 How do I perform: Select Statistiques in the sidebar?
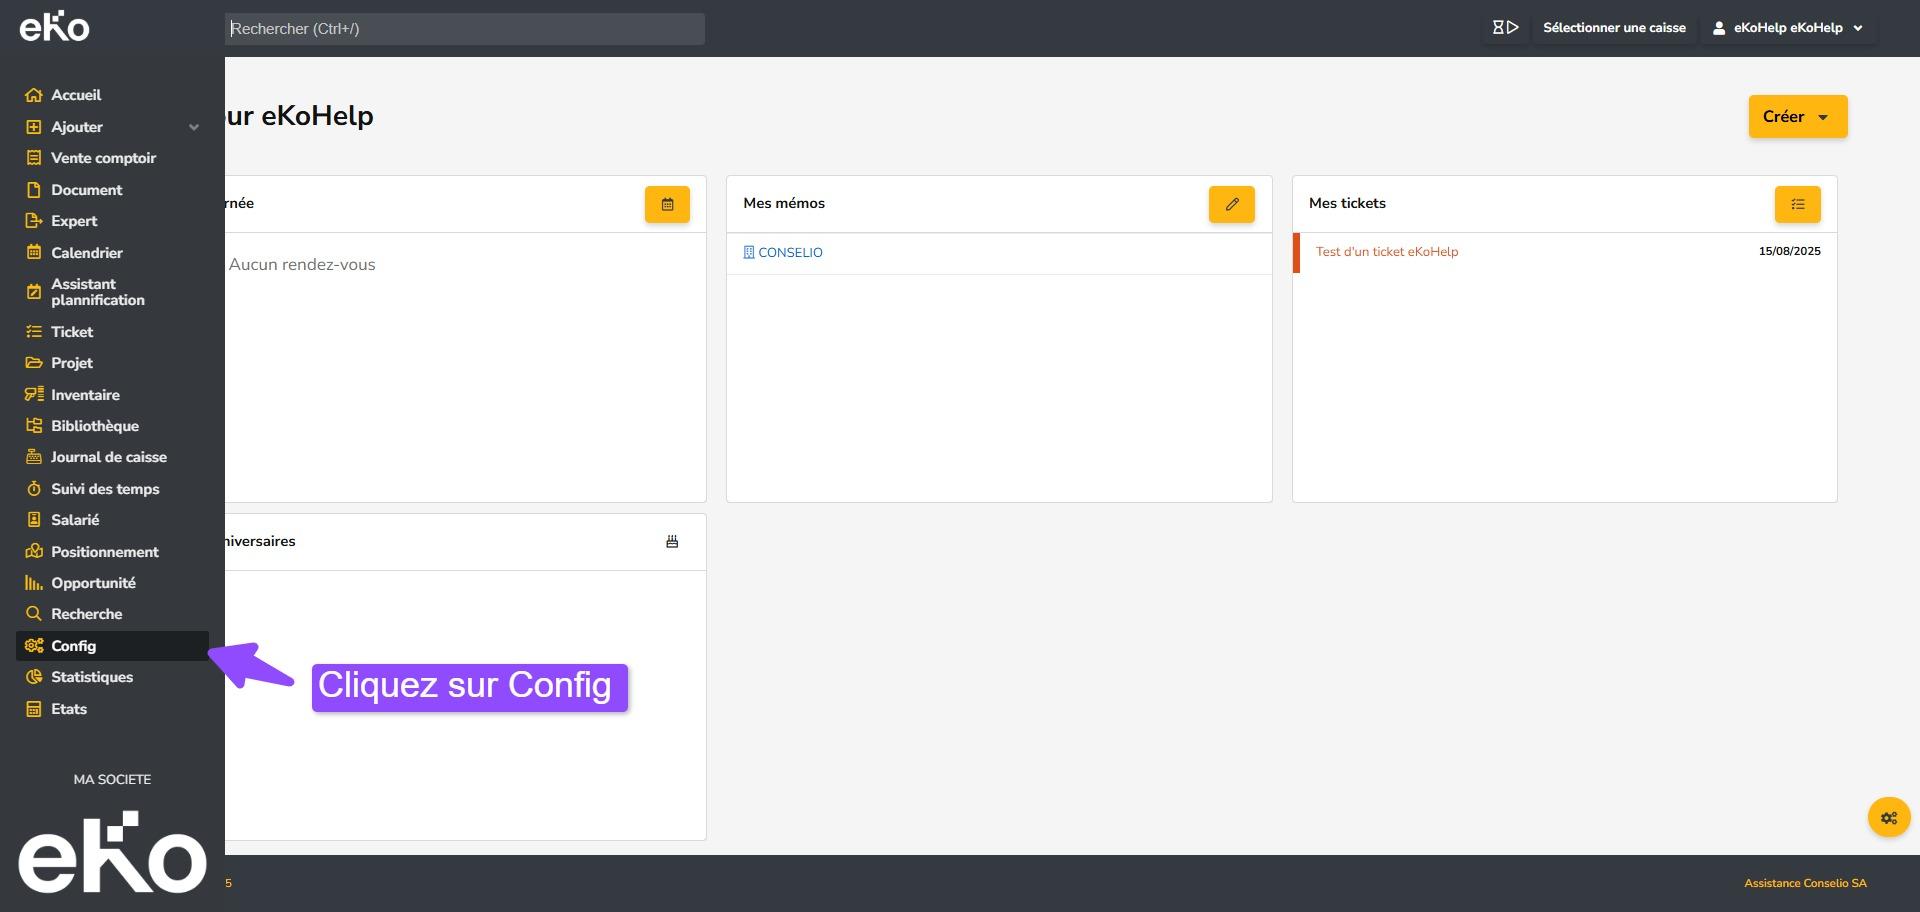pyautogui.click(x=92, y=677)
